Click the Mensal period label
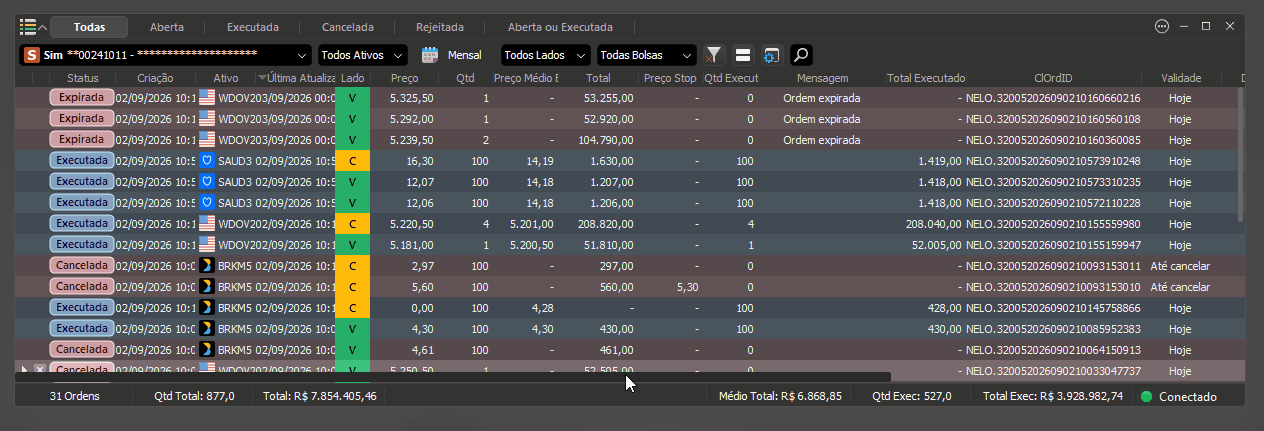 coord(464,55)
